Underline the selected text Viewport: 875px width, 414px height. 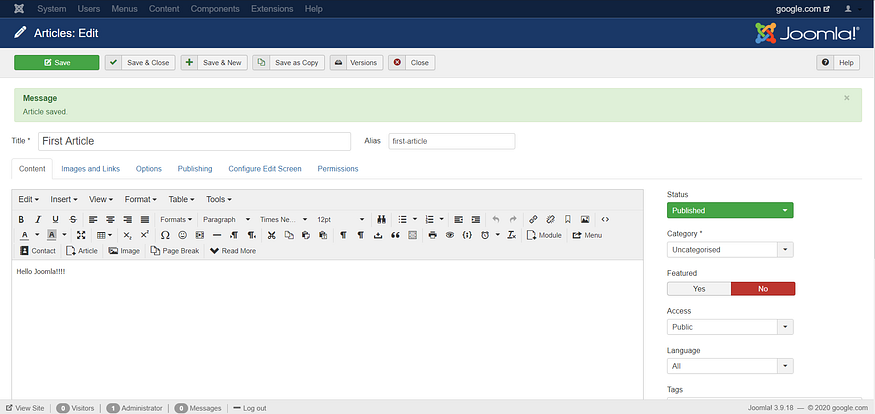click(55, 219)
